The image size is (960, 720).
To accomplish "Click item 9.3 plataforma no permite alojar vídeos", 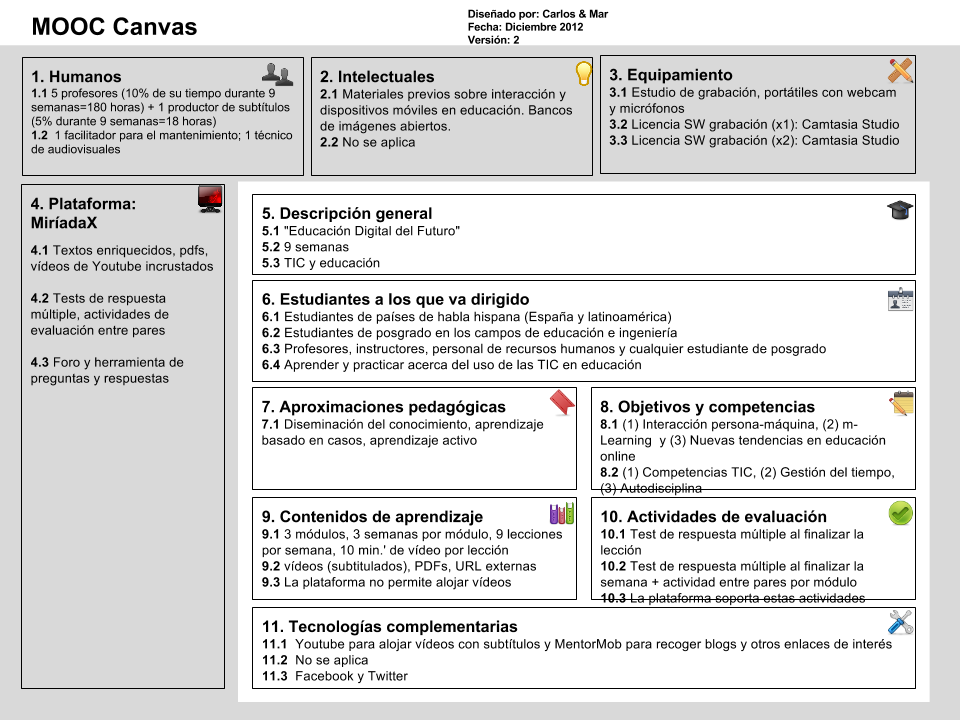I will pos(386,582).
